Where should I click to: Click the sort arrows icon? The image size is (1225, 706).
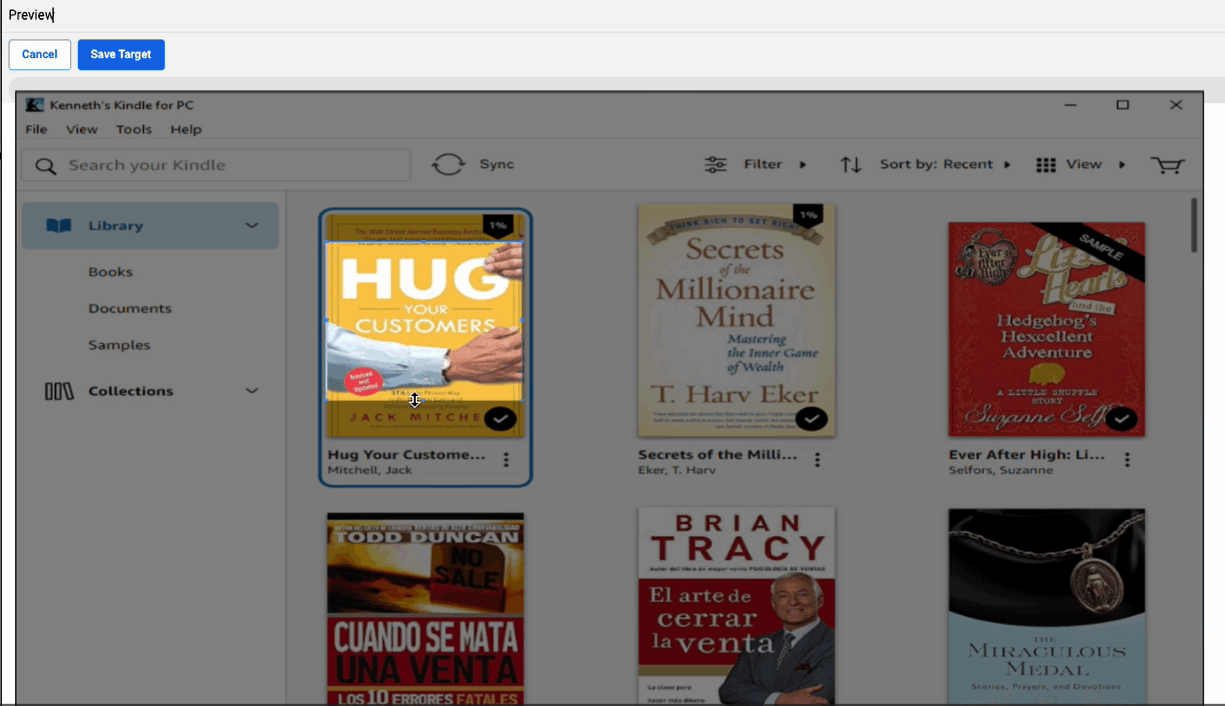(851, 165)
